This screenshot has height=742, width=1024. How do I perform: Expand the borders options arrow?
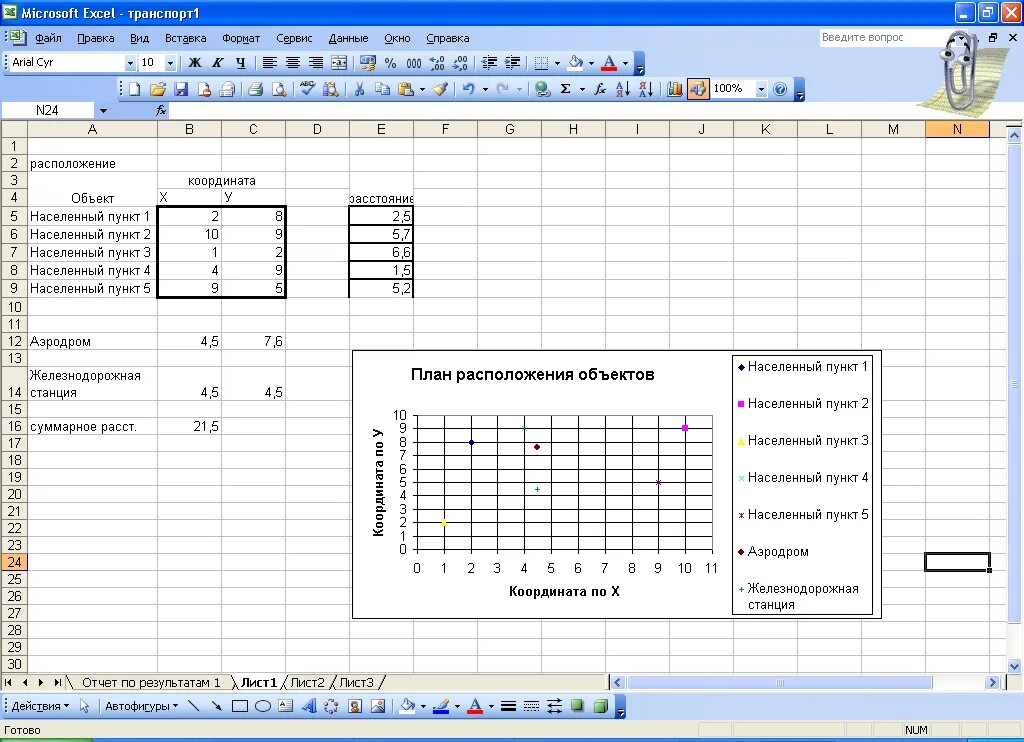pyautogui.click(x=557, y=63)
